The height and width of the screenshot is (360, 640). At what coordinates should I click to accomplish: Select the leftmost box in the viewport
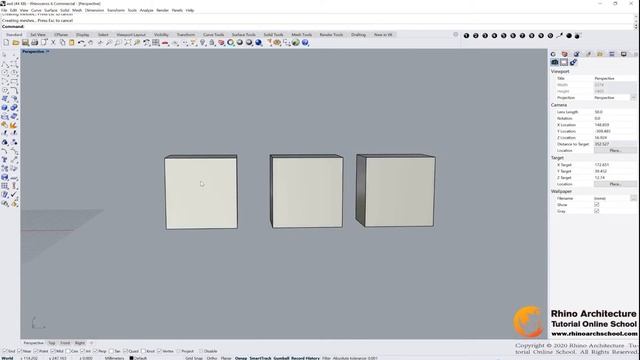click(201, 192)
